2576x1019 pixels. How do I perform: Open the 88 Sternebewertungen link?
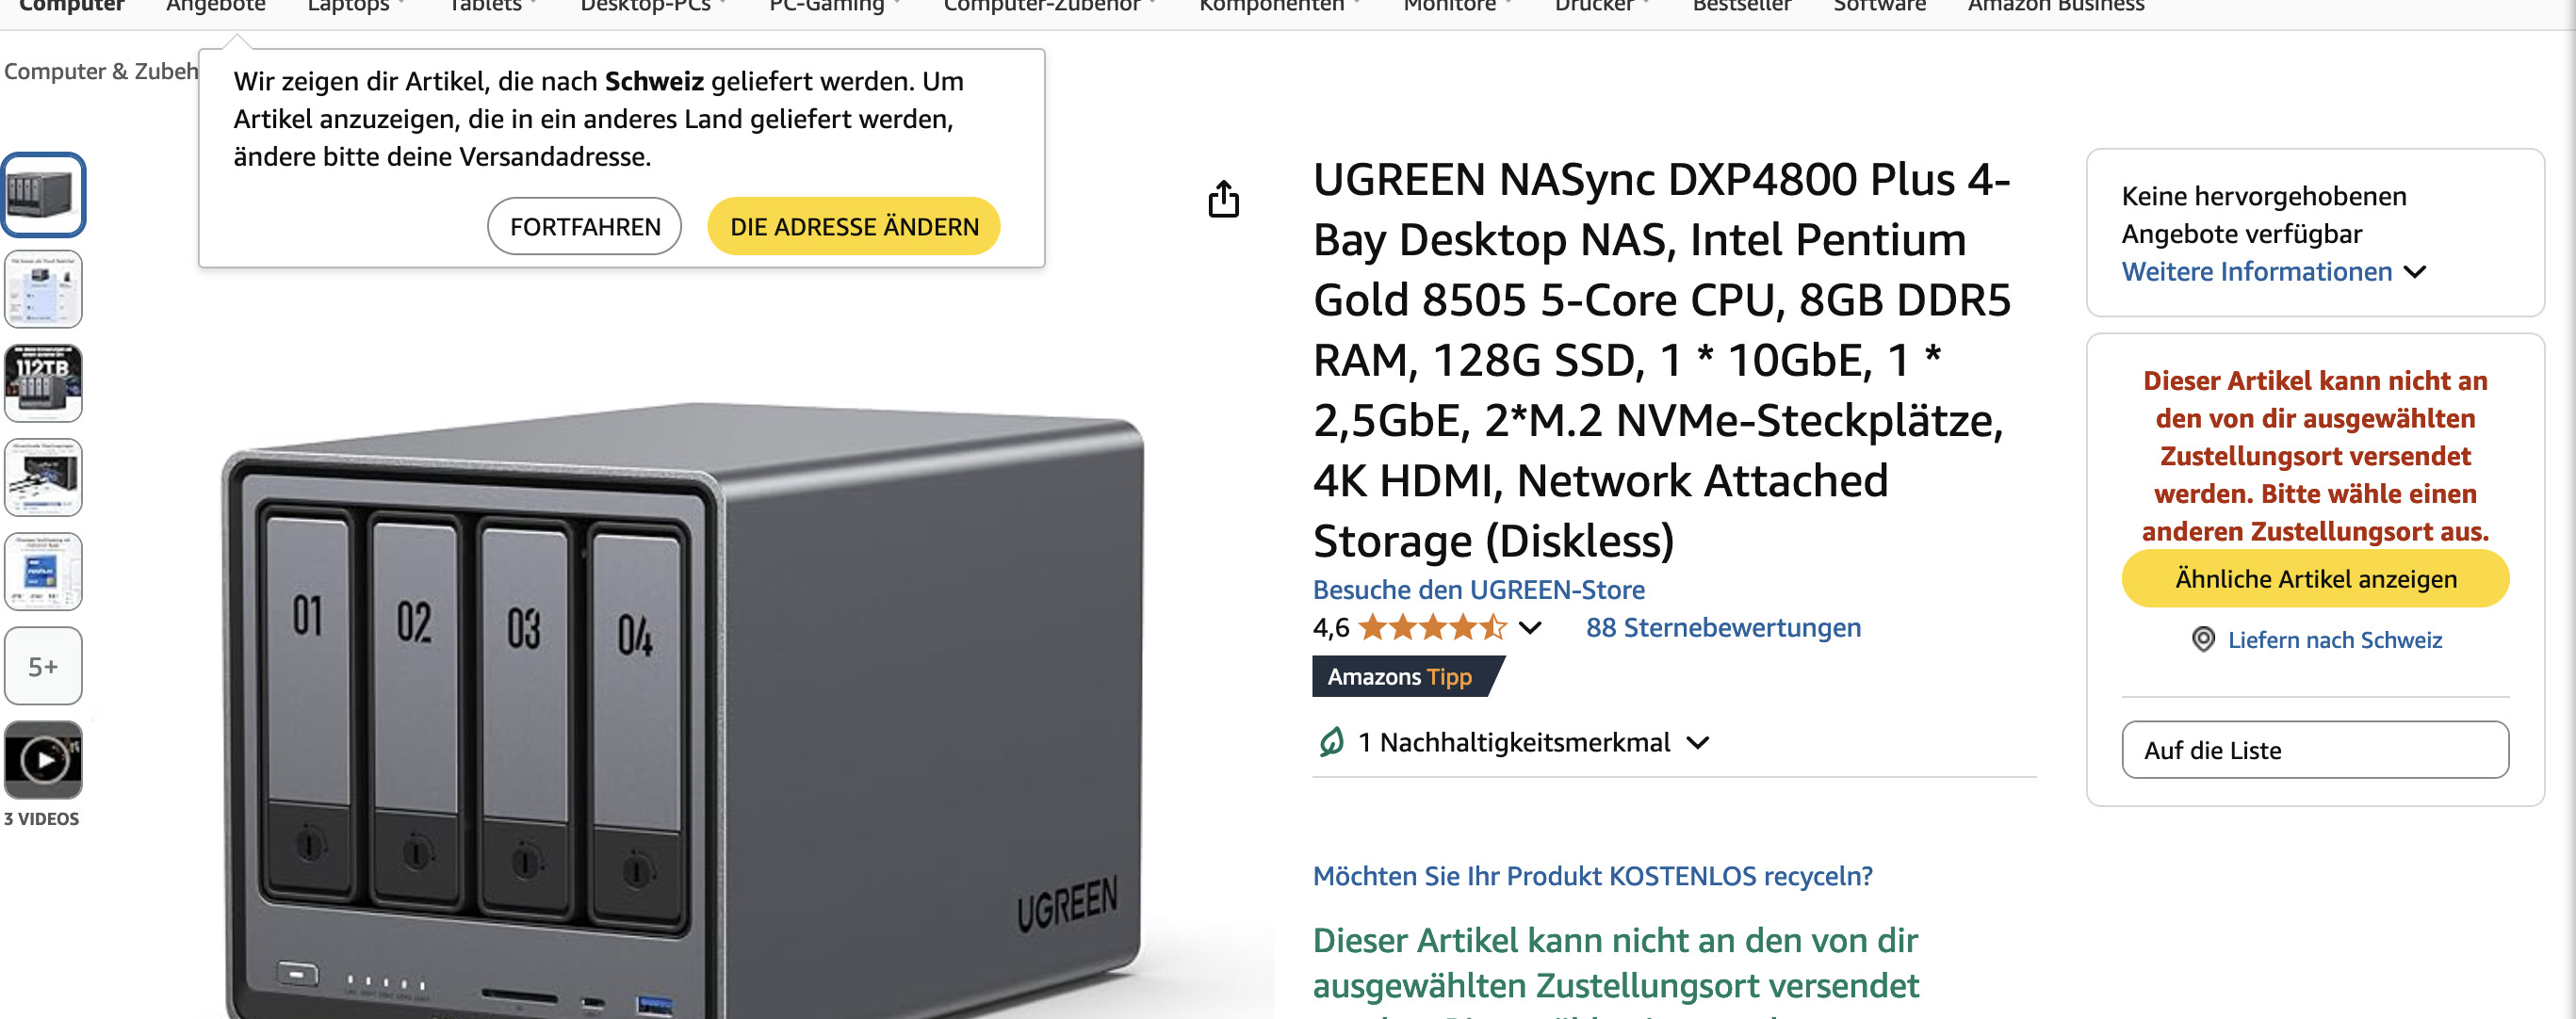coord(1723,628)
